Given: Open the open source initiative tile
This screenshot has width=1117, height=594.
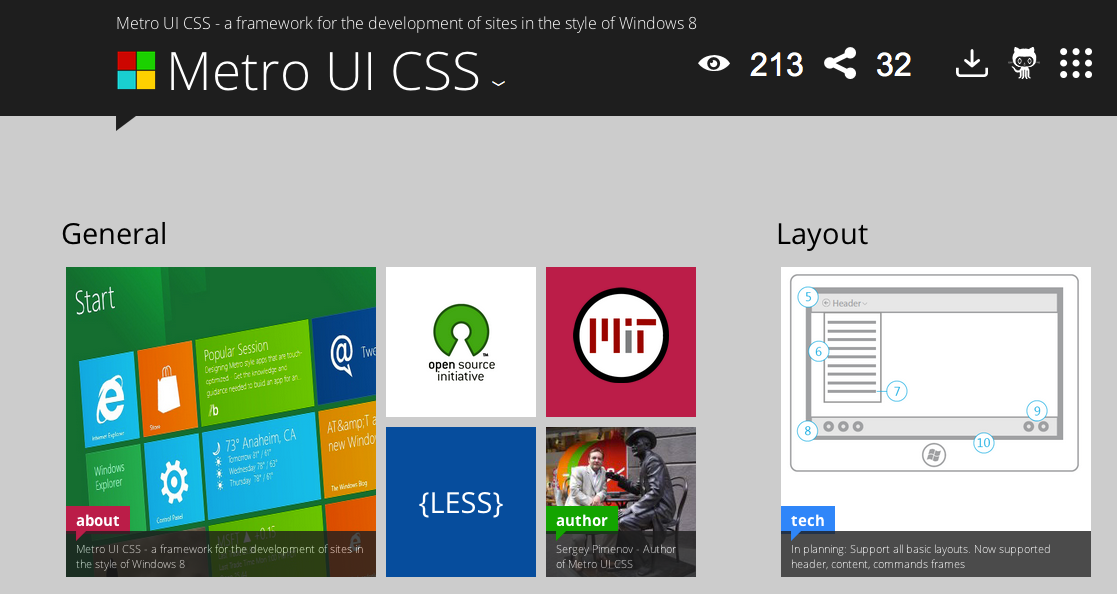Looking at the screenshot, I should [x=461, y=342].
